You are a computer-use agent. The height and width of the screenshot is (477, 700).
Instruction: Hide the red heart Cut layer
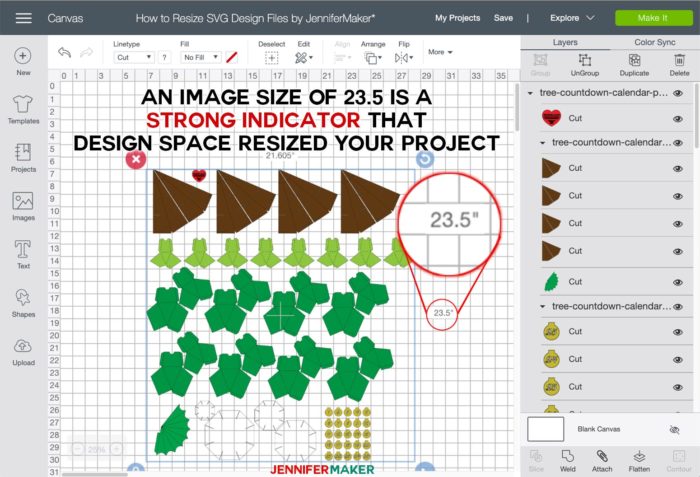point(678,119)
